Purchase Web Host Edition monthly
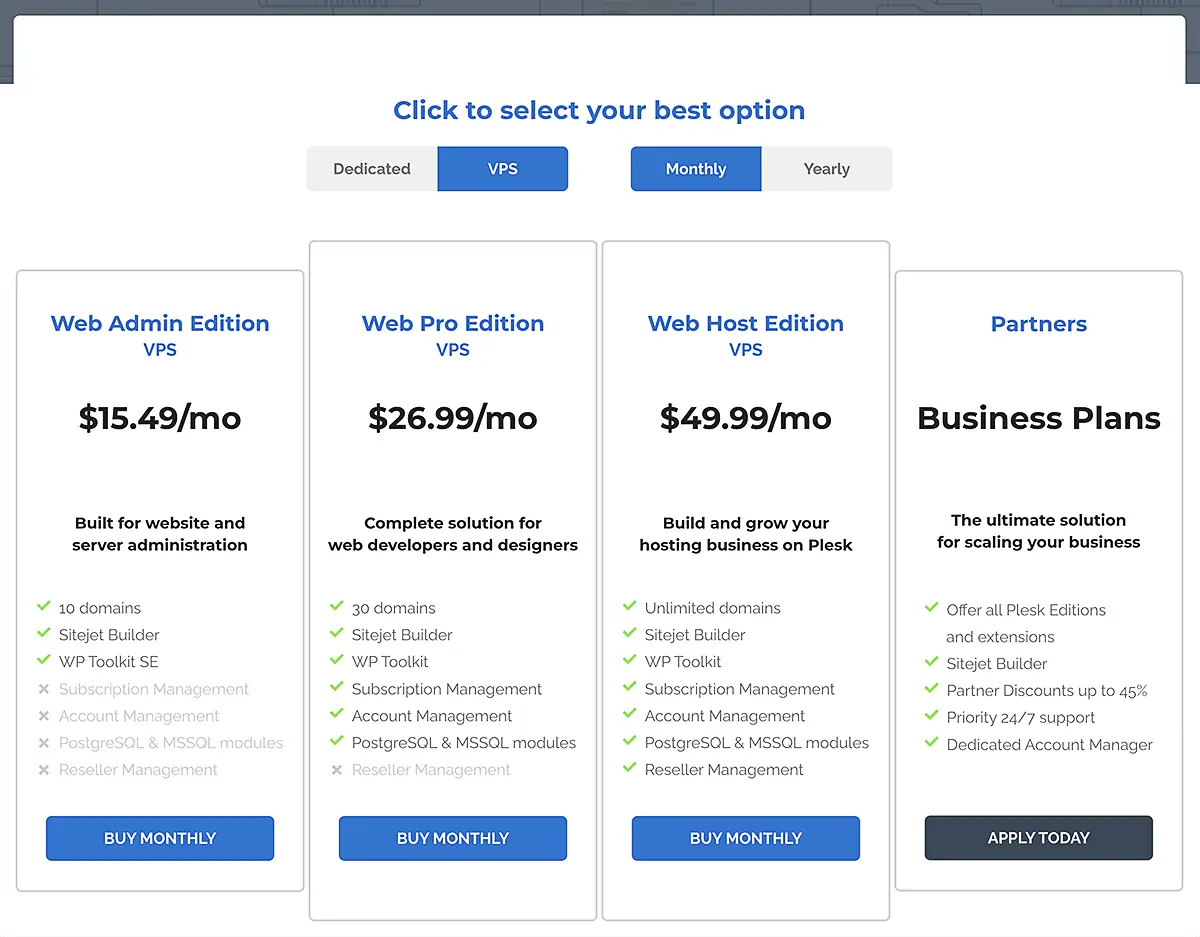The width and height of the screenshot is (1200, 937). (746, 838)
